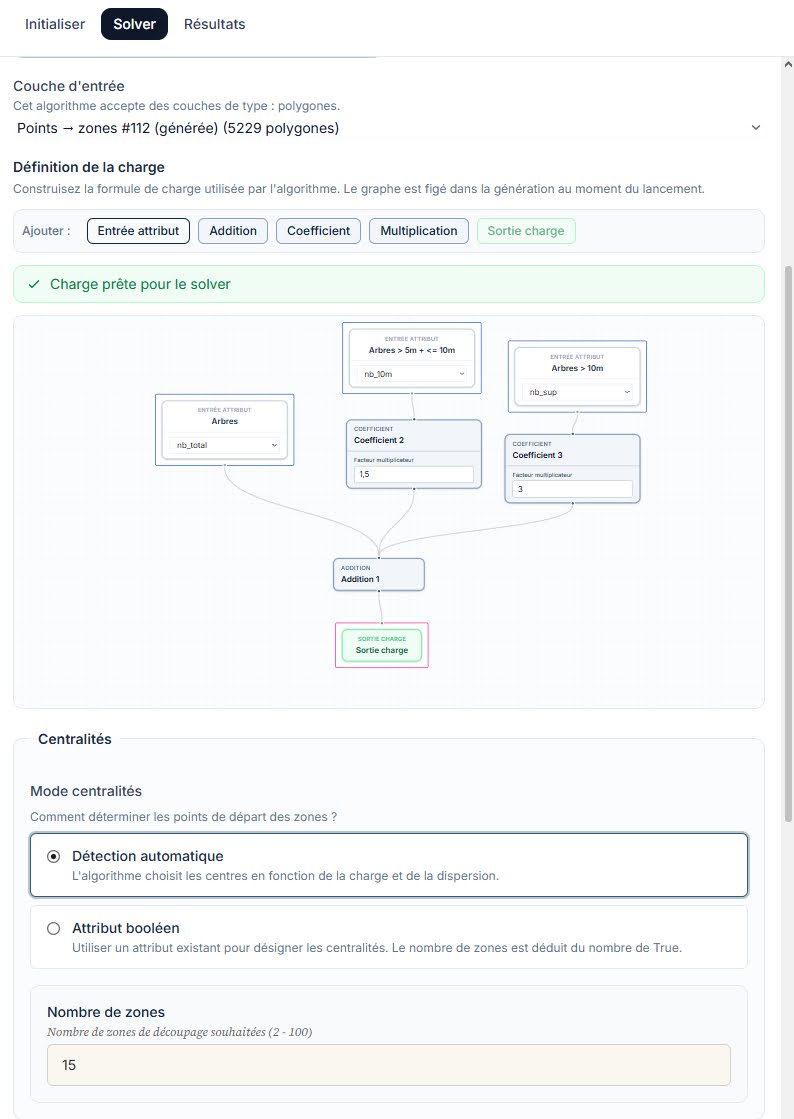Expand the Couche d'entrée layer dropdown
This screenshot has width=794, height=1119.
click(x=389, y=128)
